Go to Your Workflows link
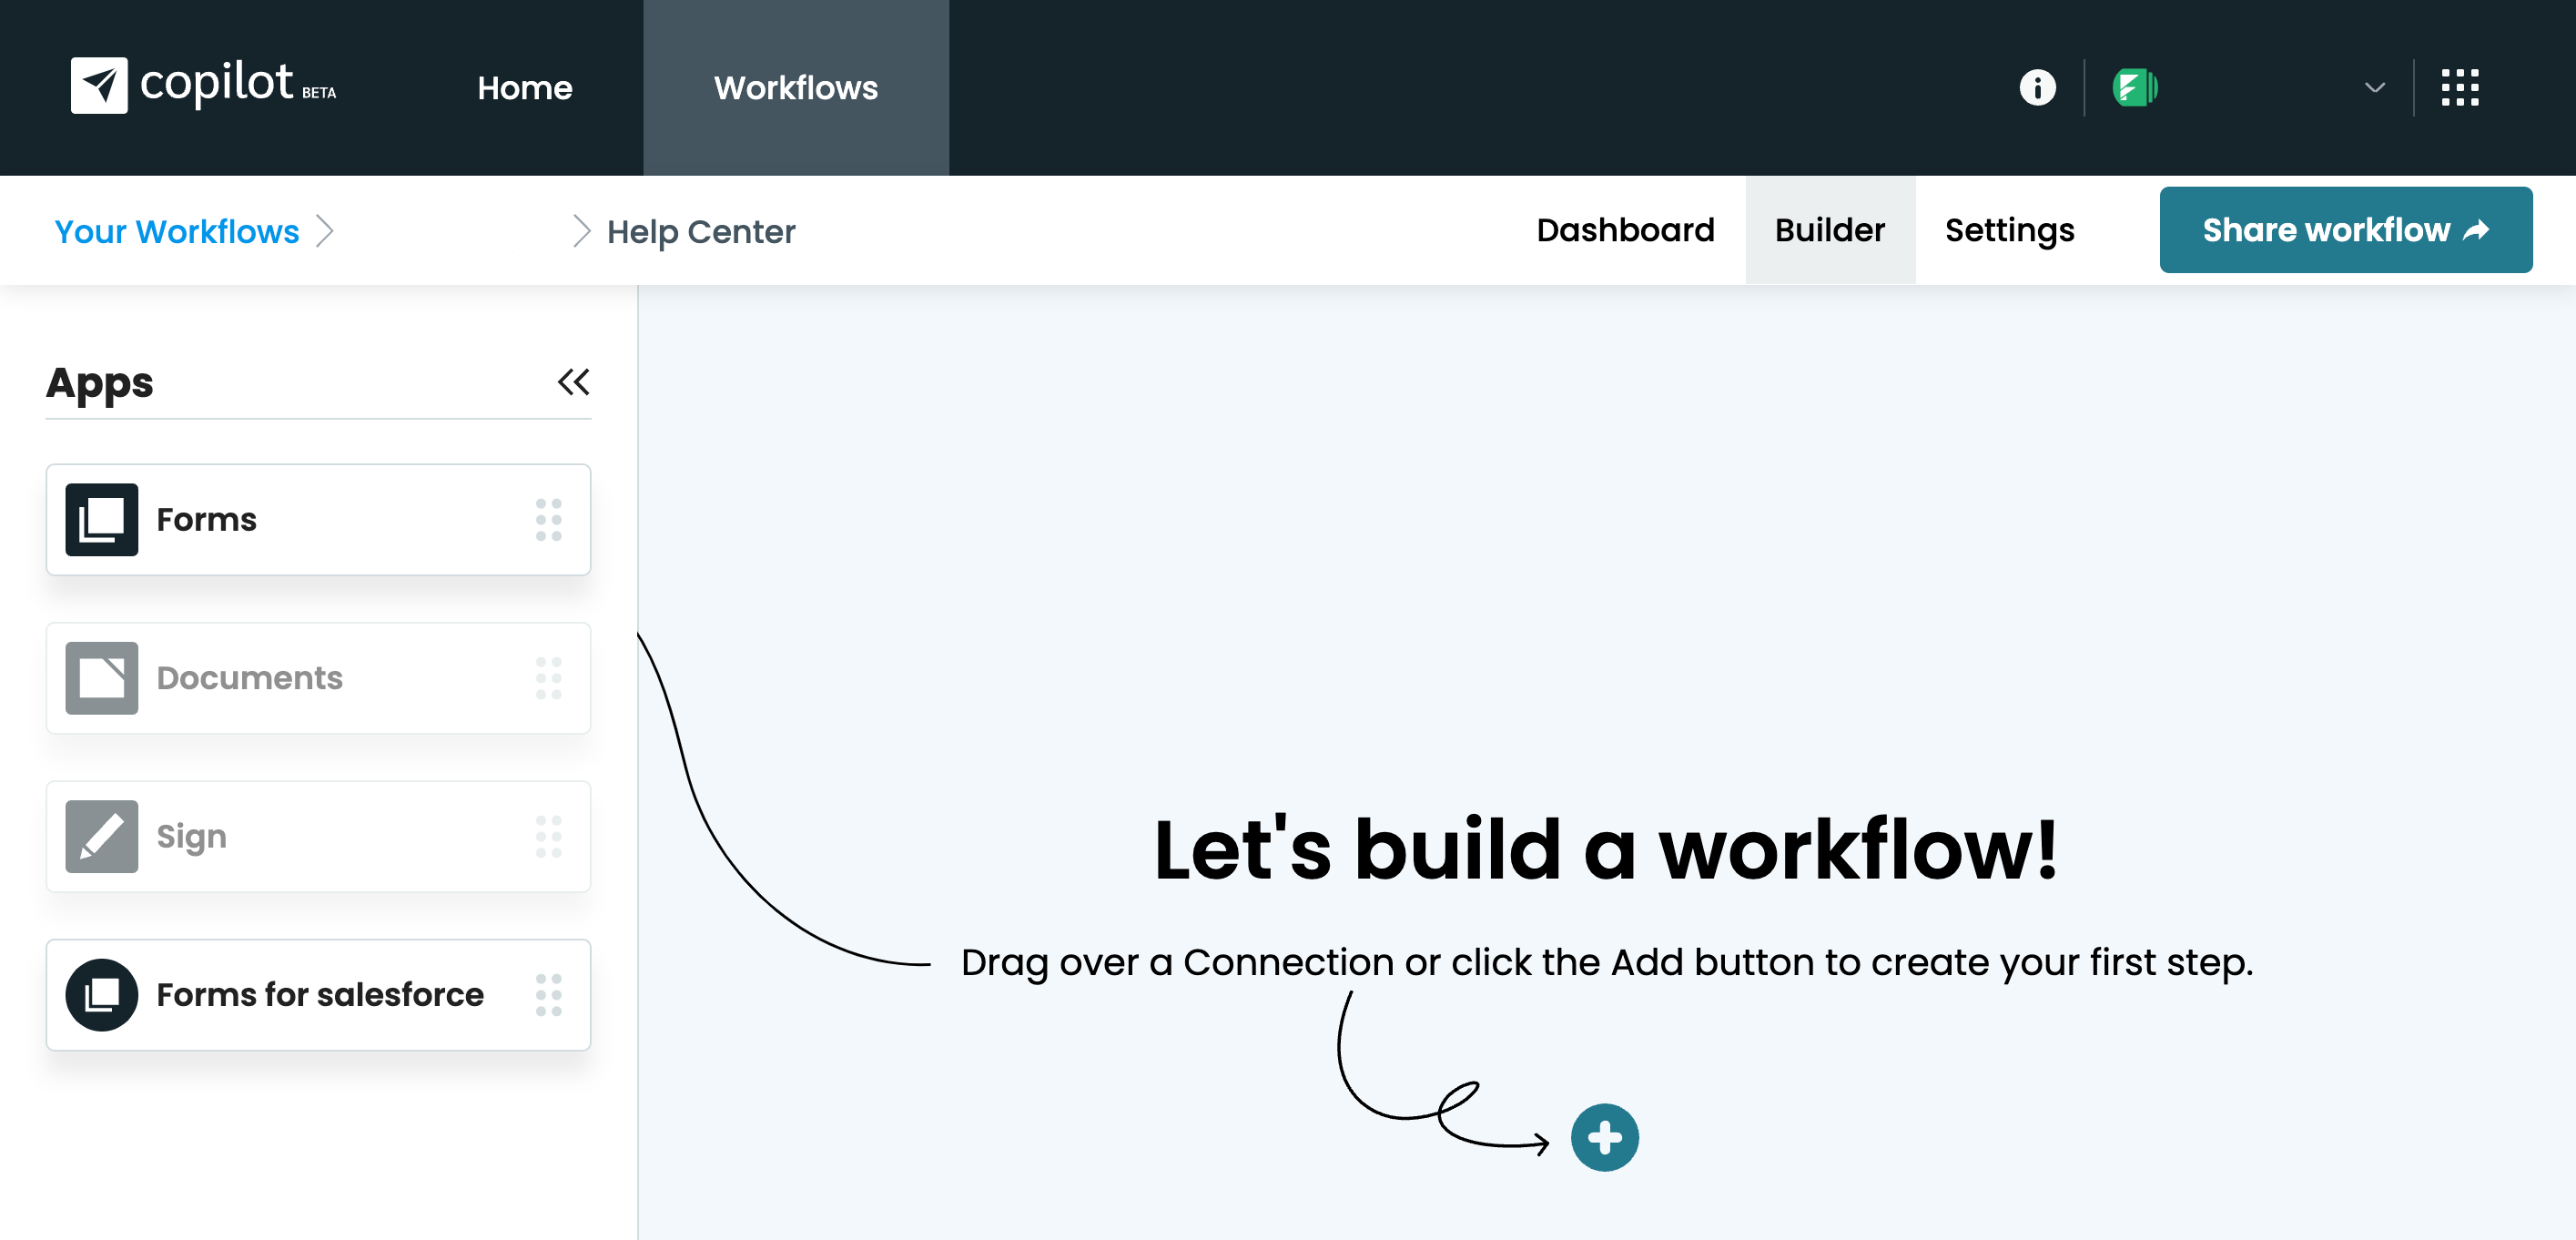The height and width of the screenshot is (1240, 2576). pyautogui.click(x=177, y=231)
